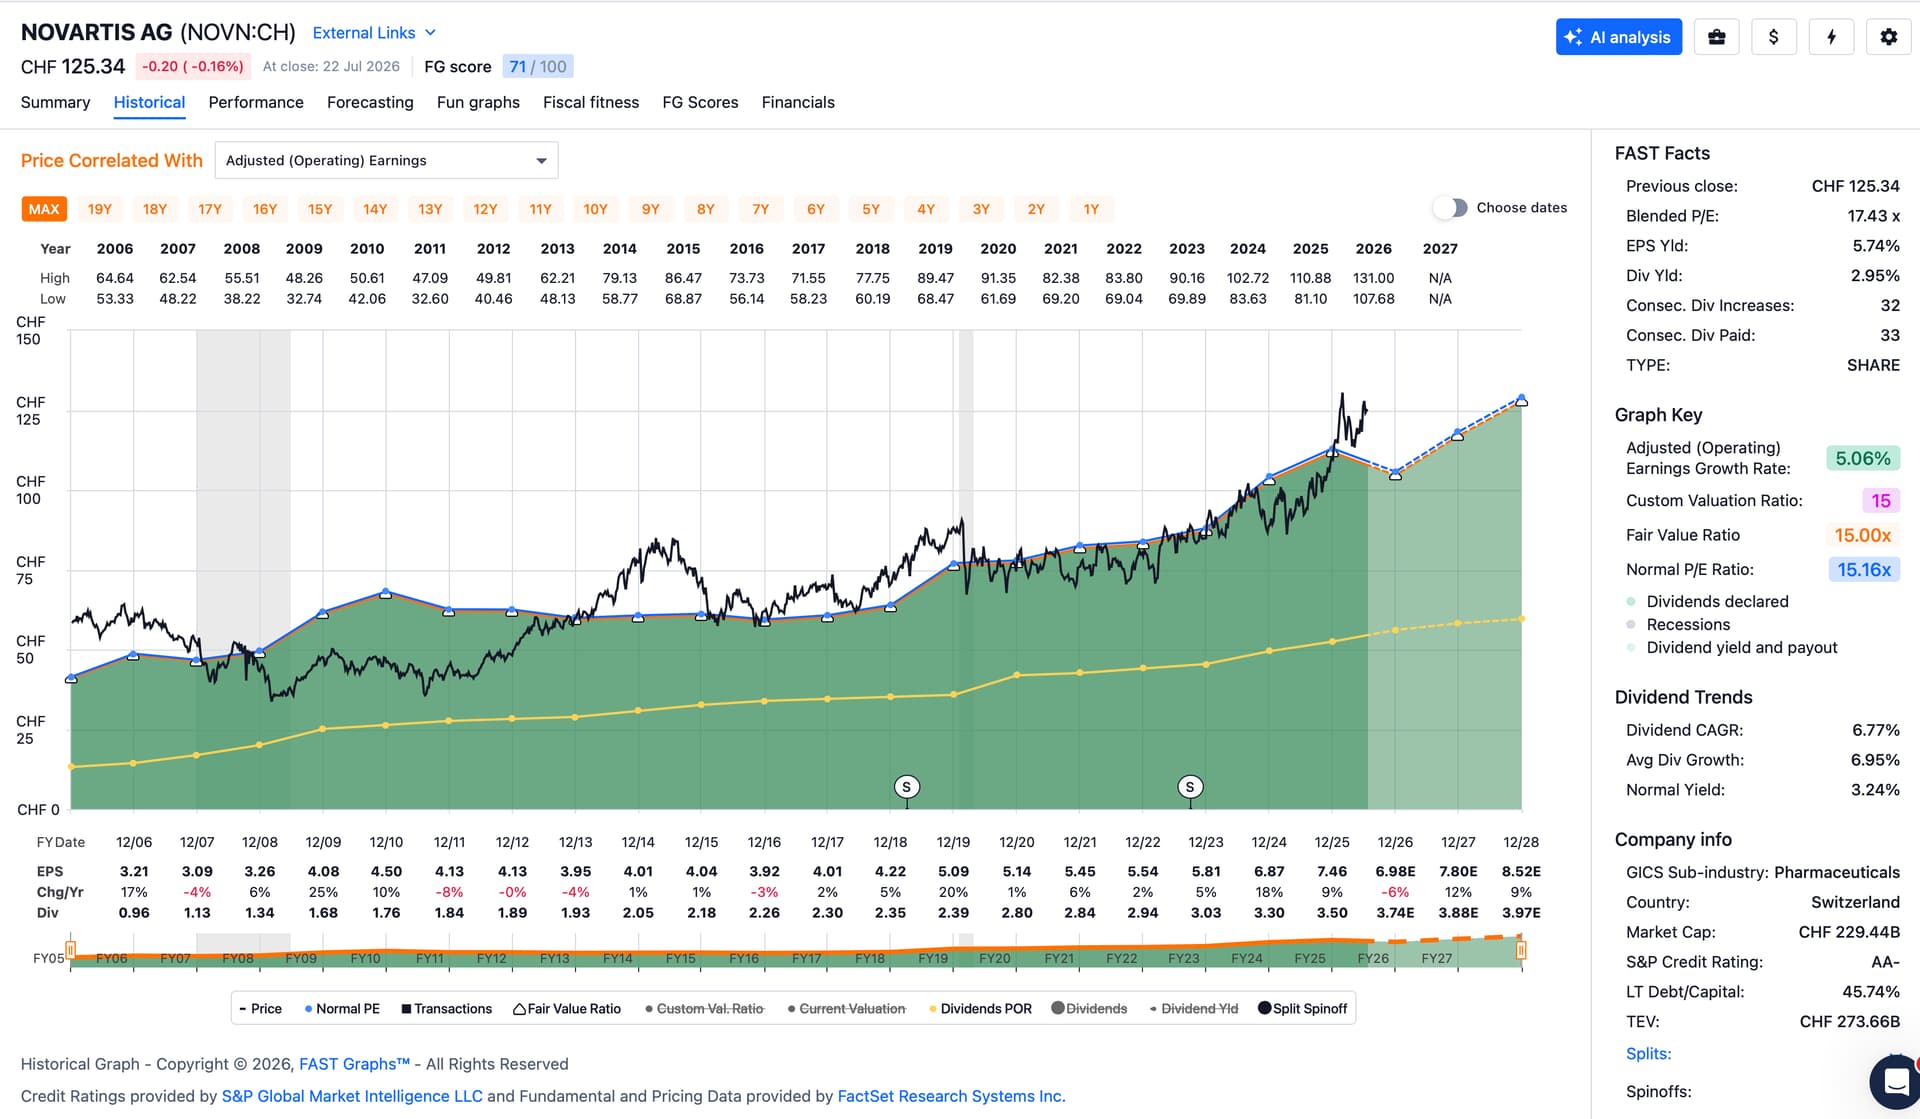1920x1119 pixels.
Task: Open the Financials tab
Action: [798, 102]
